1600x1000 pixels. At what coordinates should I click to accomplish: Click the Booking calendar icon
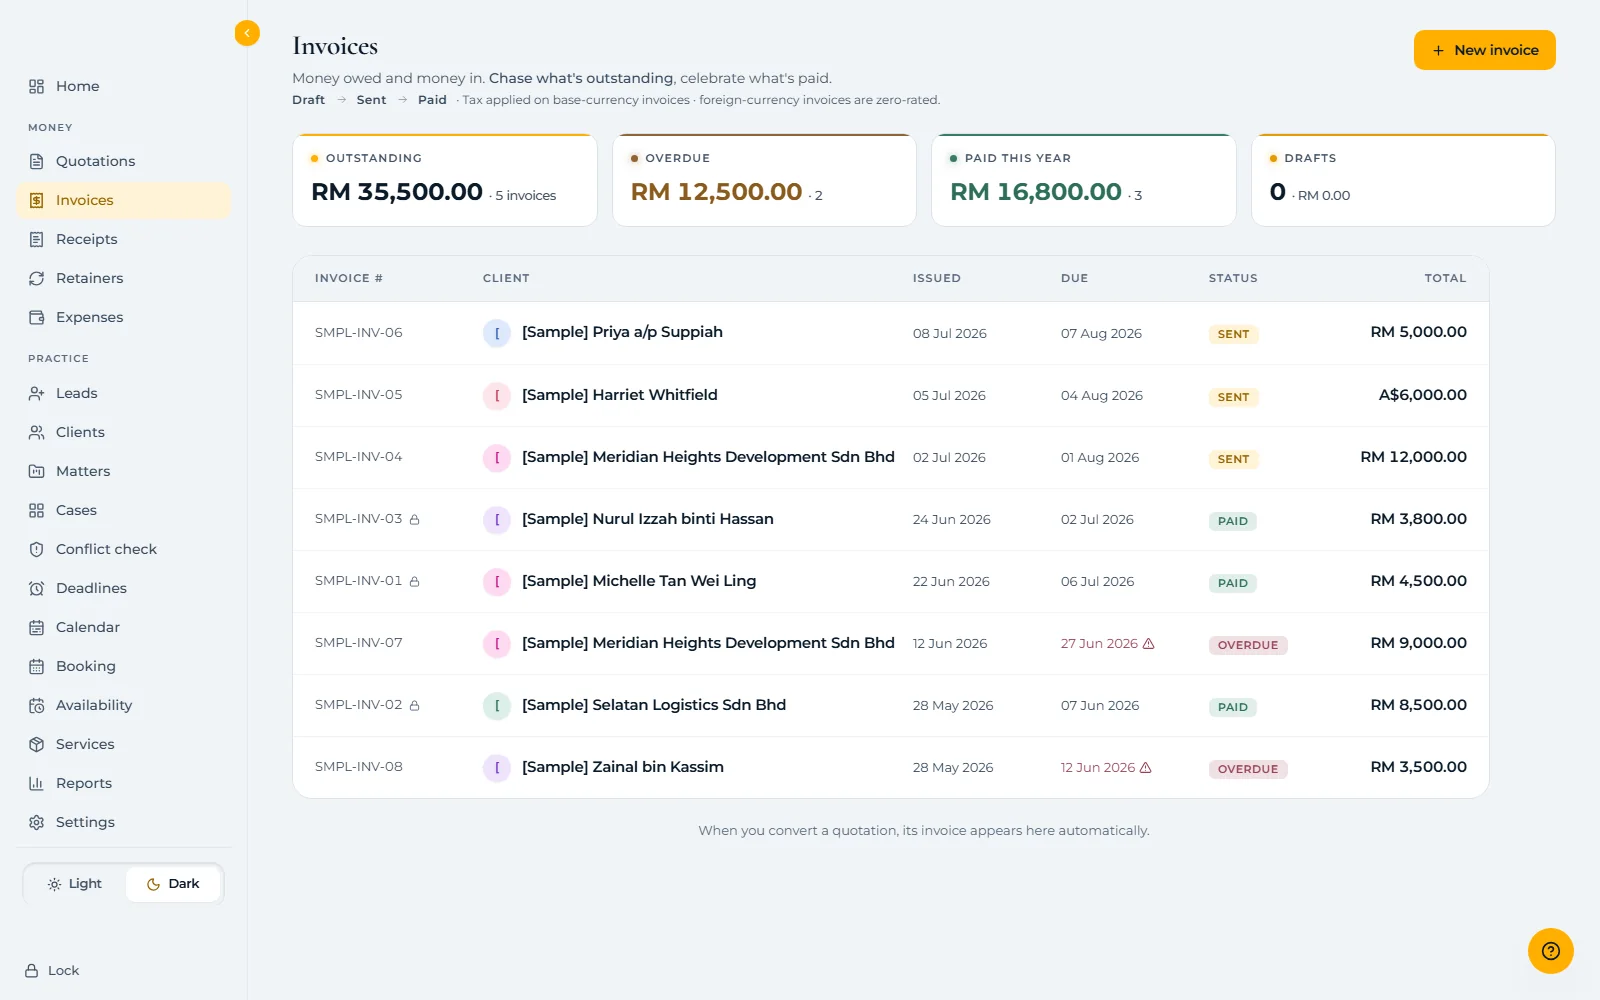tap(37, 666)
